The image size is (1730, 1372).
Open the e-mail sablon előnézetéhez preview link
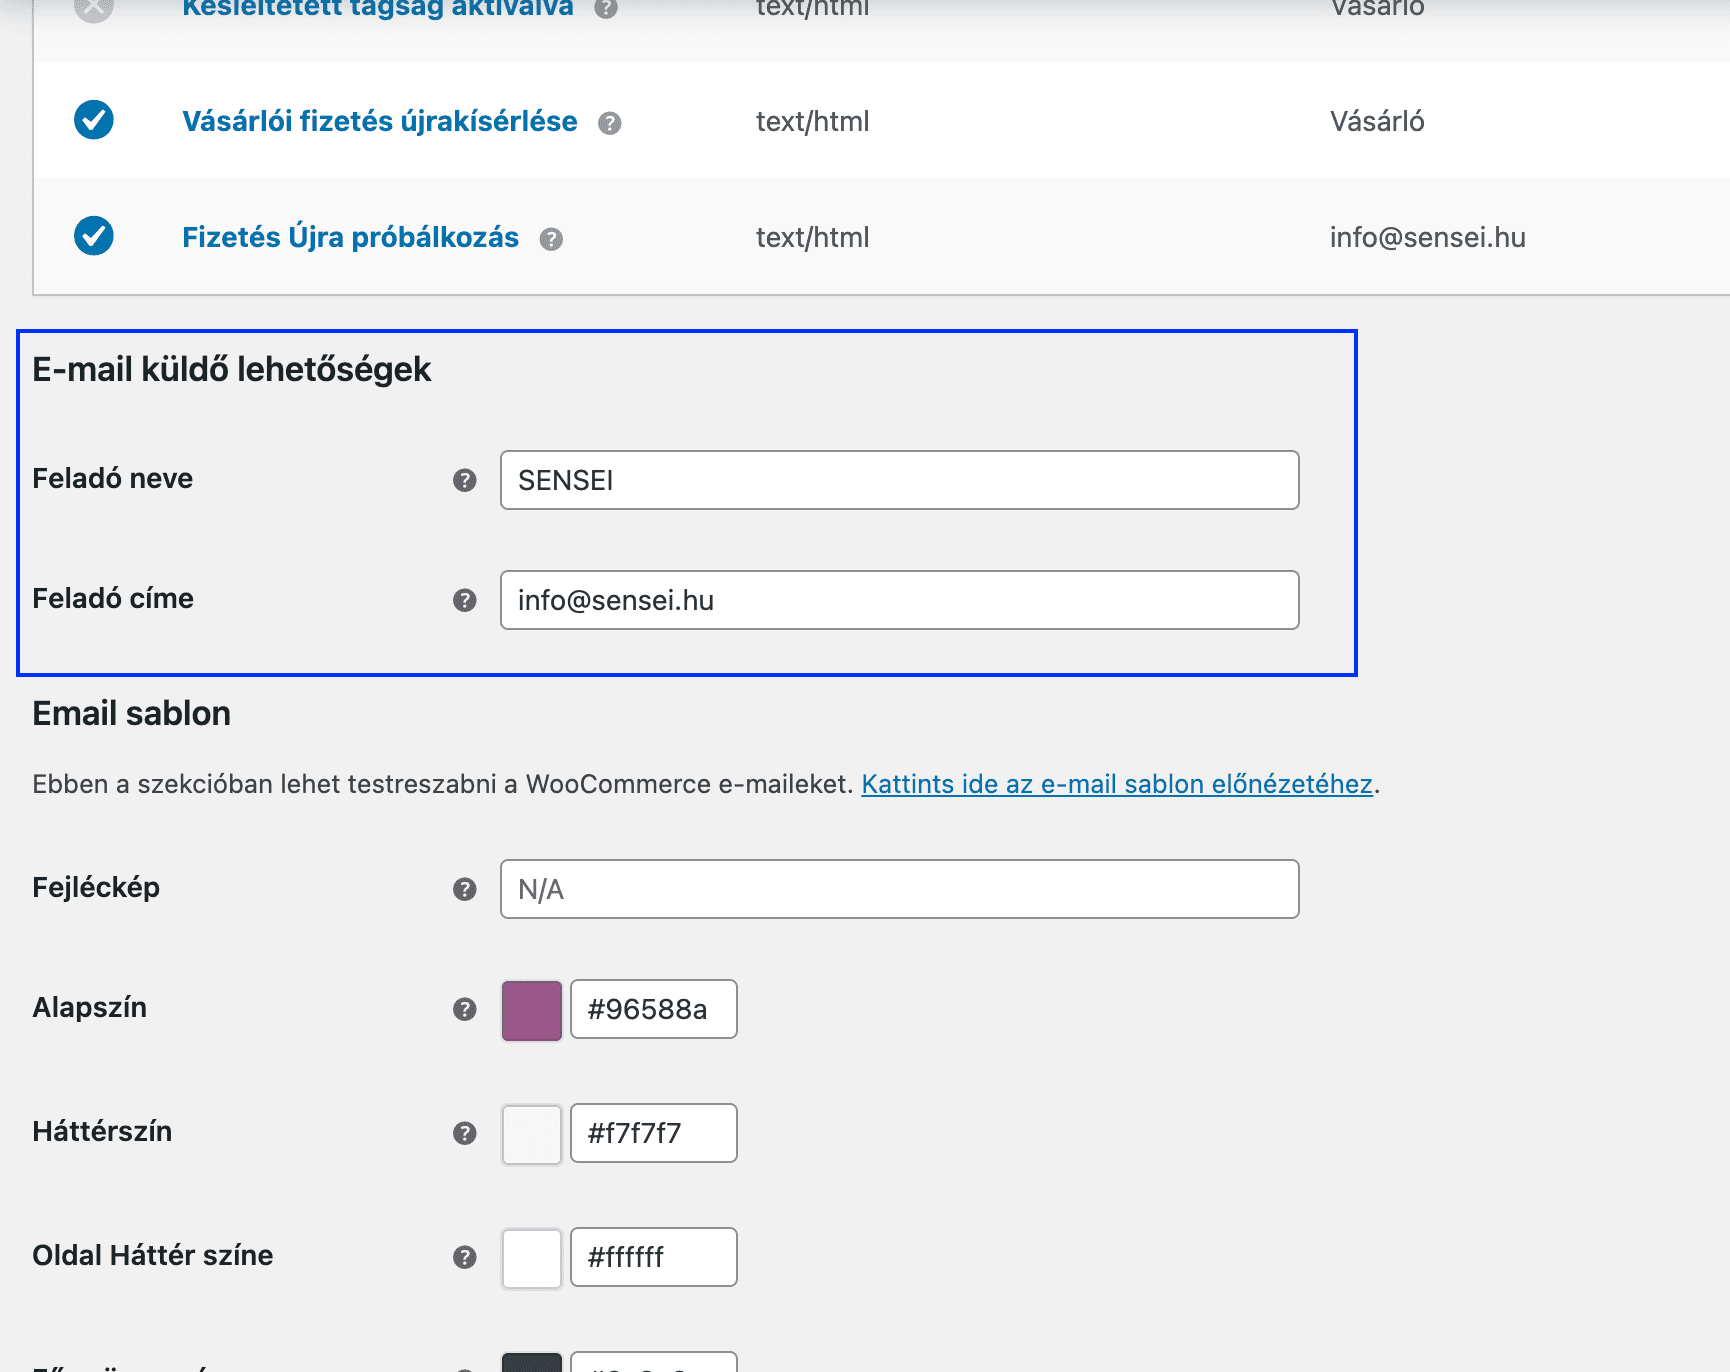(x=1117, y=784)
